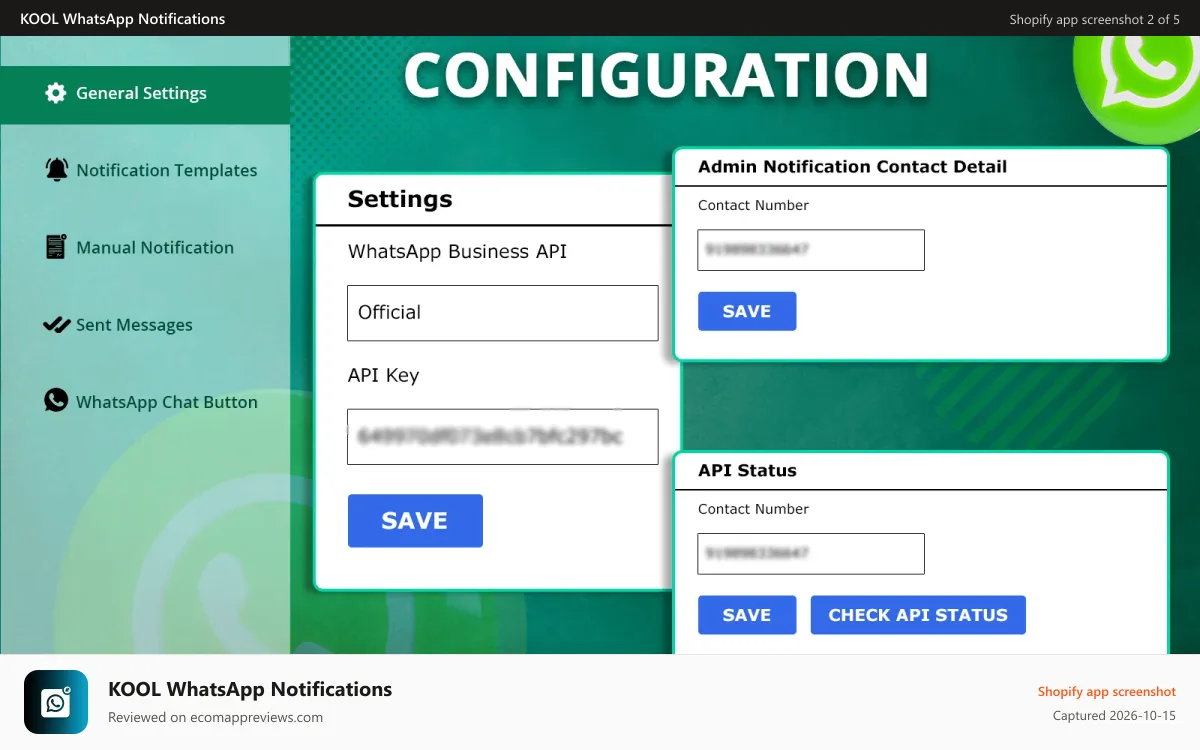Click the API Key label
1200x750 pixels.
coord(383,376)
